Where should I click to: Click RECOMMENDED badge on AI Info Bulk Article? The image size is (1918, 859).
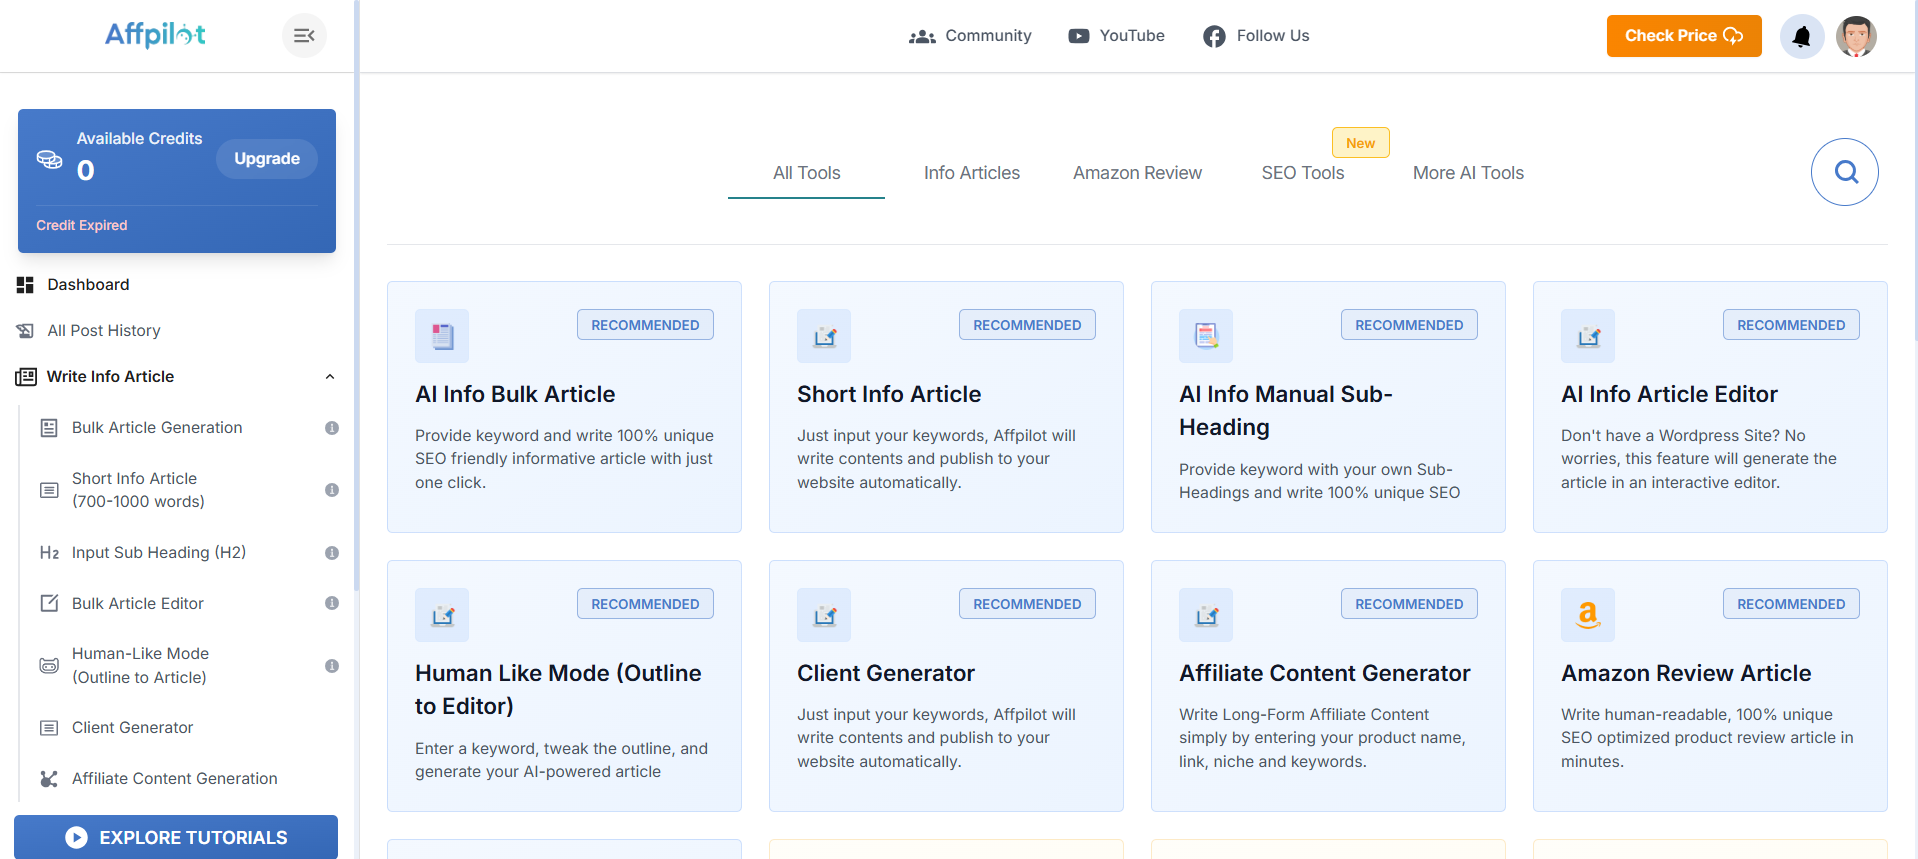click(645, 325)
